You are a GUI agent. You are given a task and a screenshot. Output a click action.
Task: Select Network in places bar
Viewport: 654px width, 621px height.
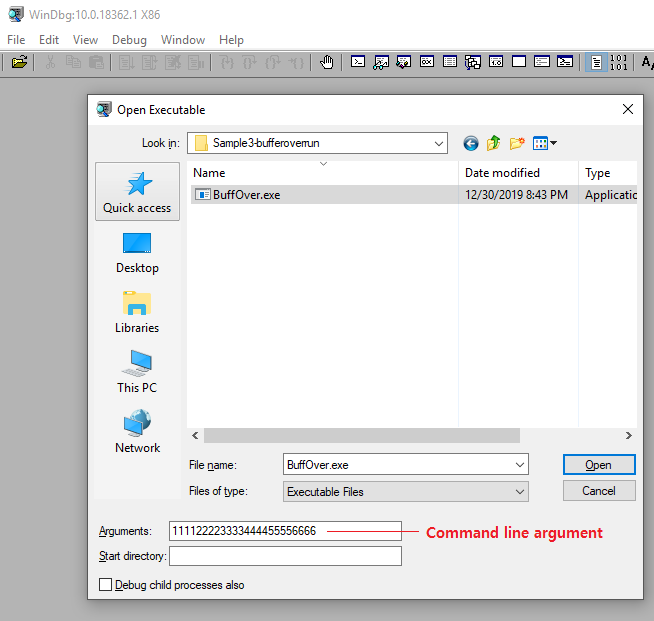pos(137,432)
